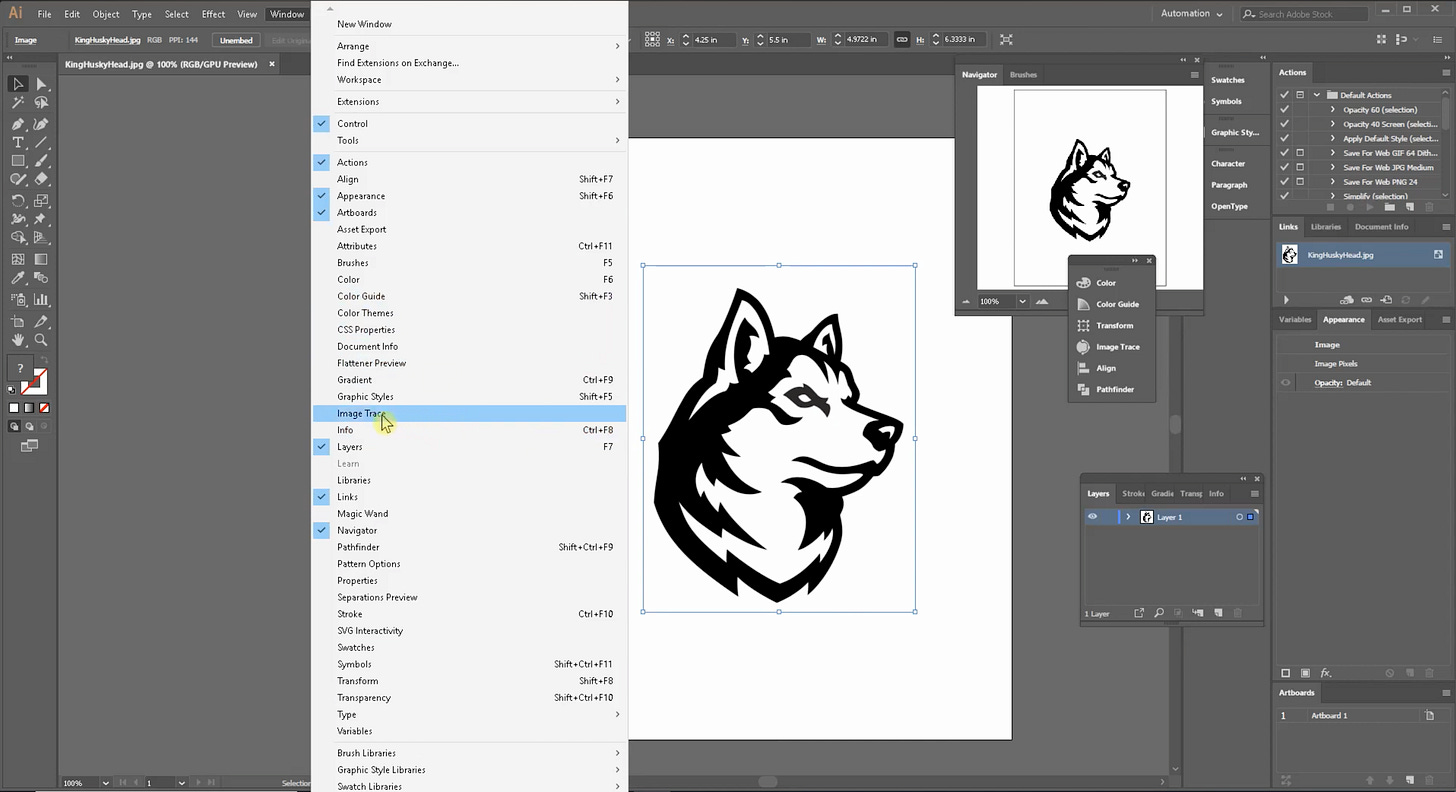This screenshot has width=1456, height=792.
Task: Toggle the constrain proportions link between W and H
Action: point(901,39)
